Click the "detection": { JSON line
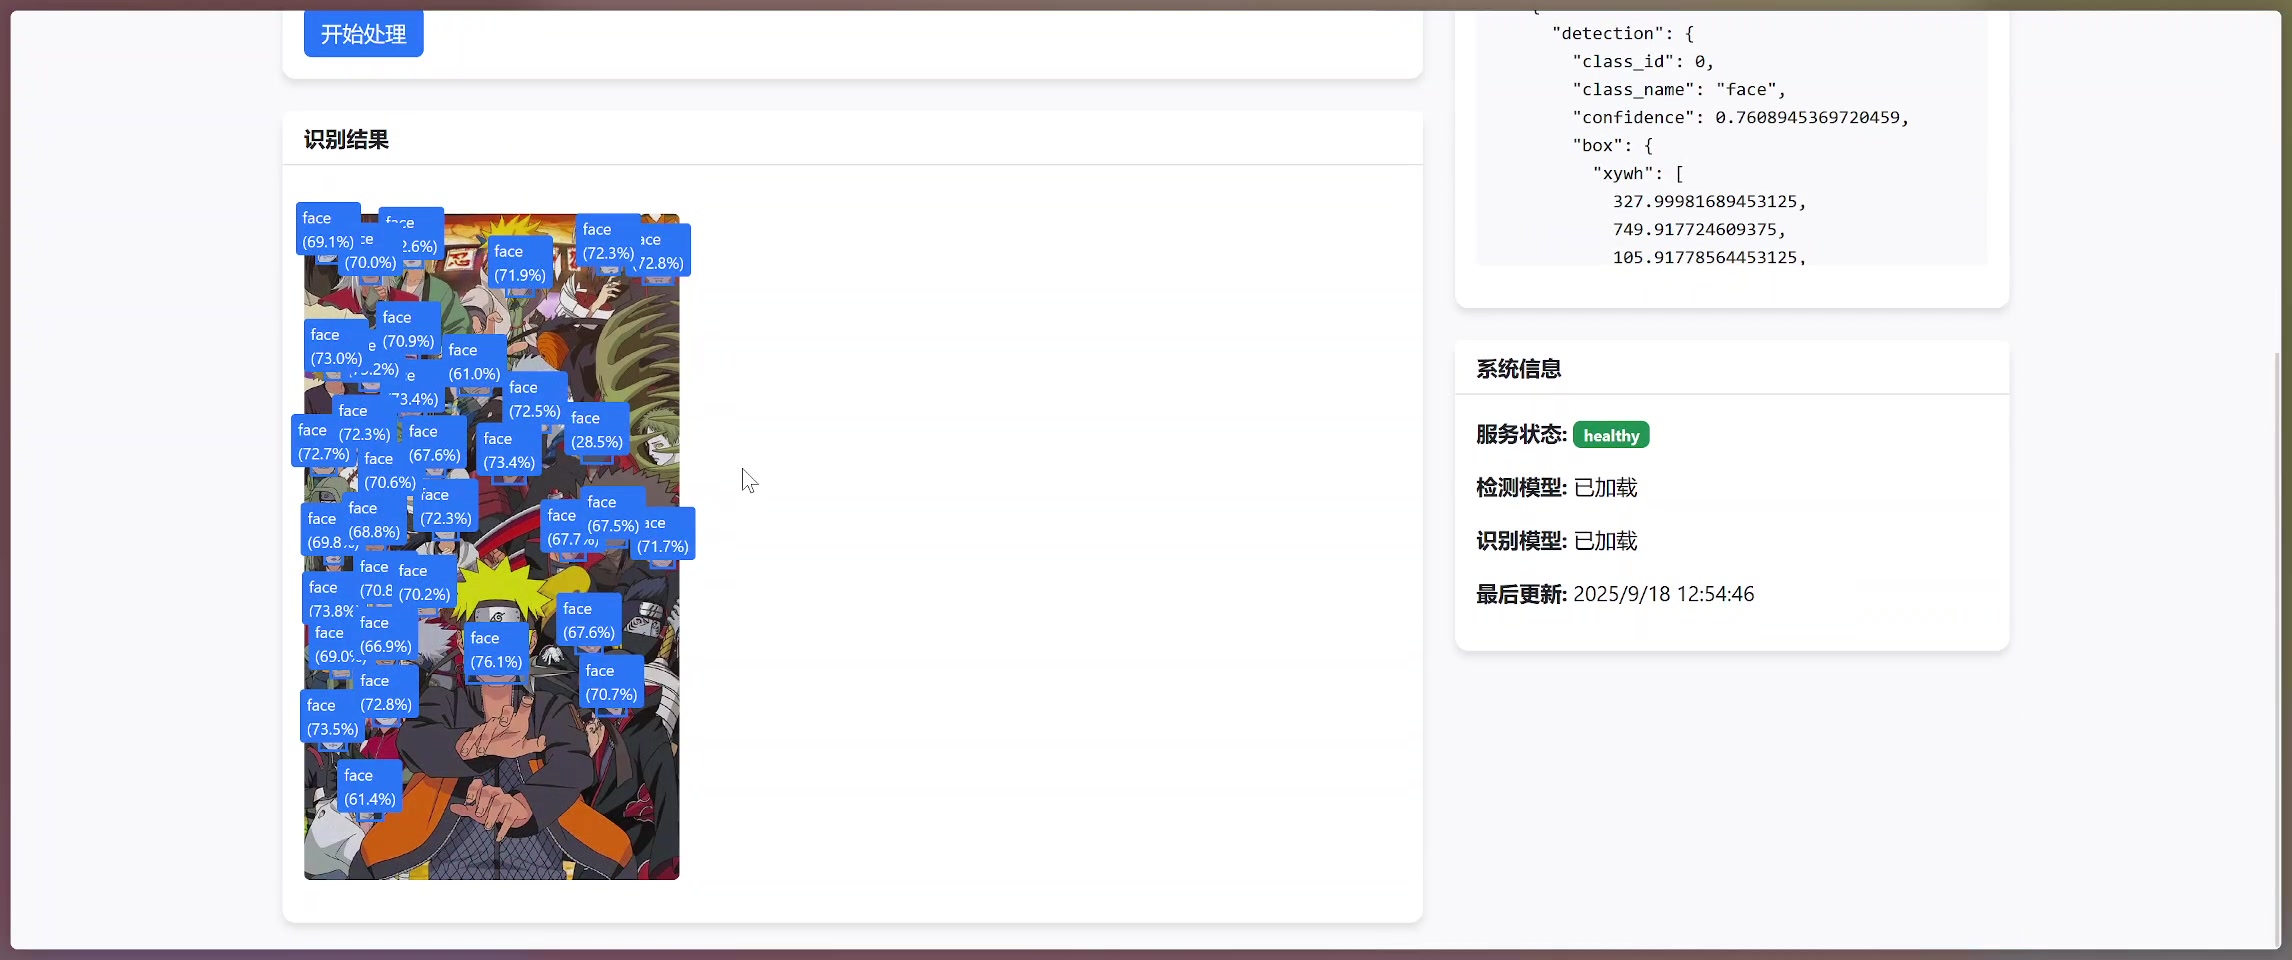This screenshot has height=960, width=2292. (1622, 33)
